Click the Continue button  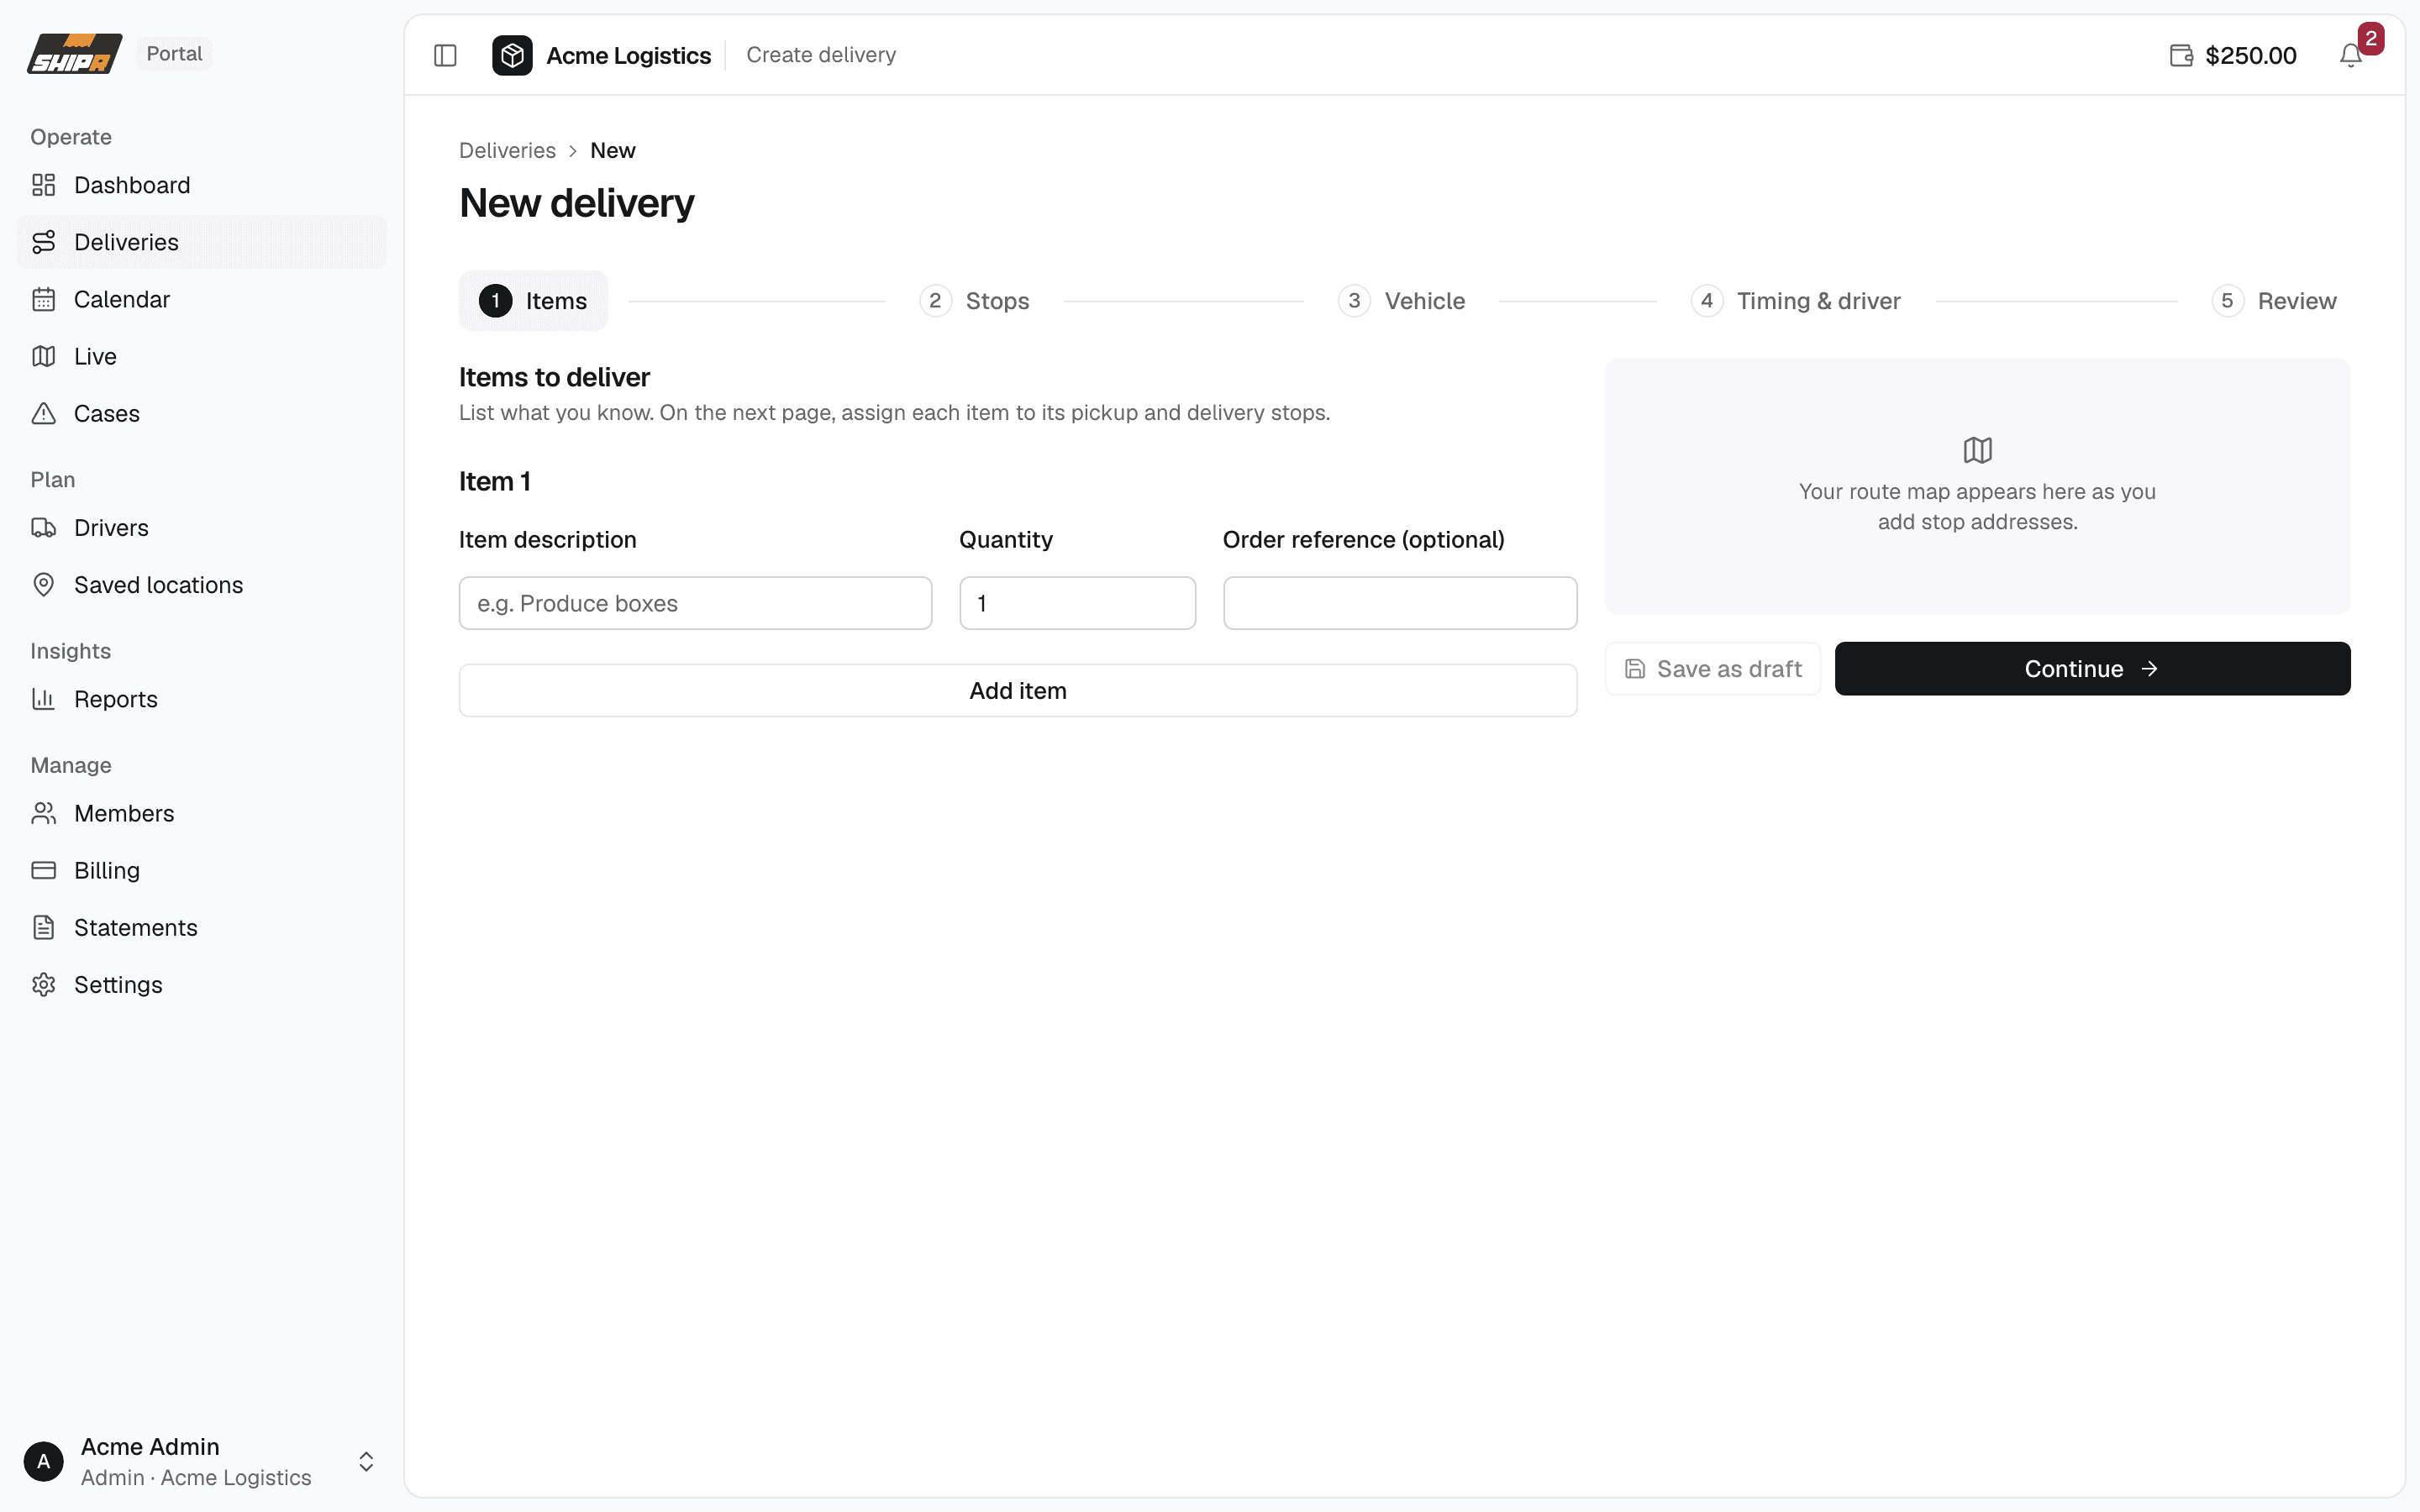point(2092,669)
